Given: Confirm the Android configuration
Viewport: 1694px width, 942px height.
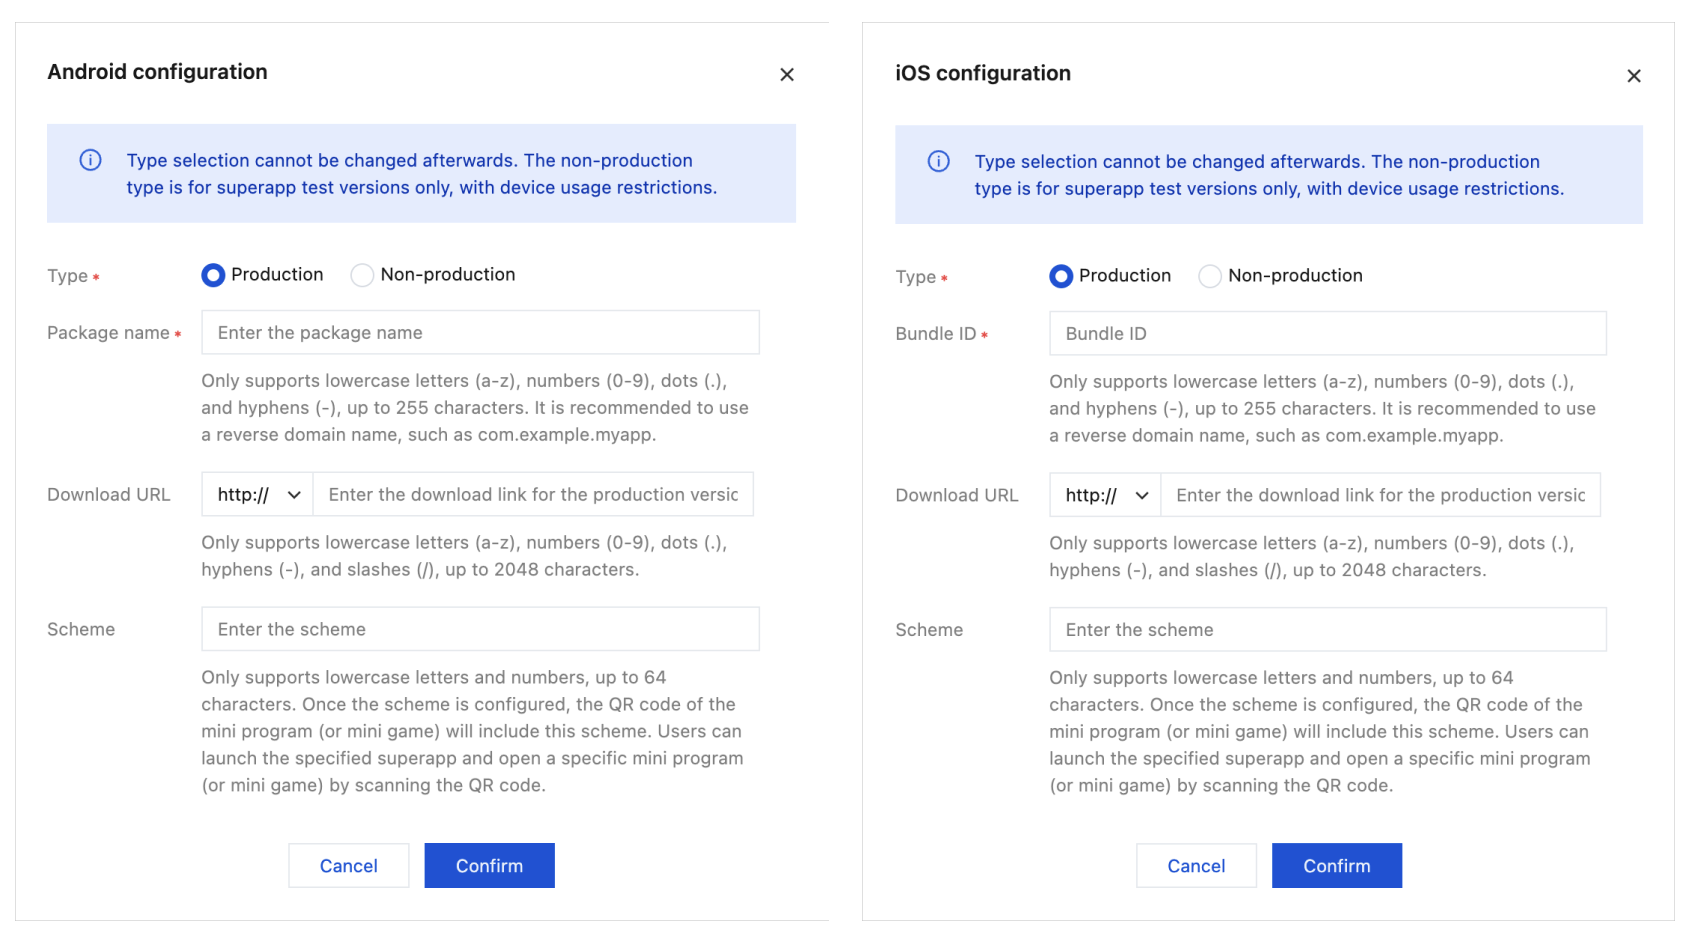Looking at the screenshot, I should pos(489,866).
